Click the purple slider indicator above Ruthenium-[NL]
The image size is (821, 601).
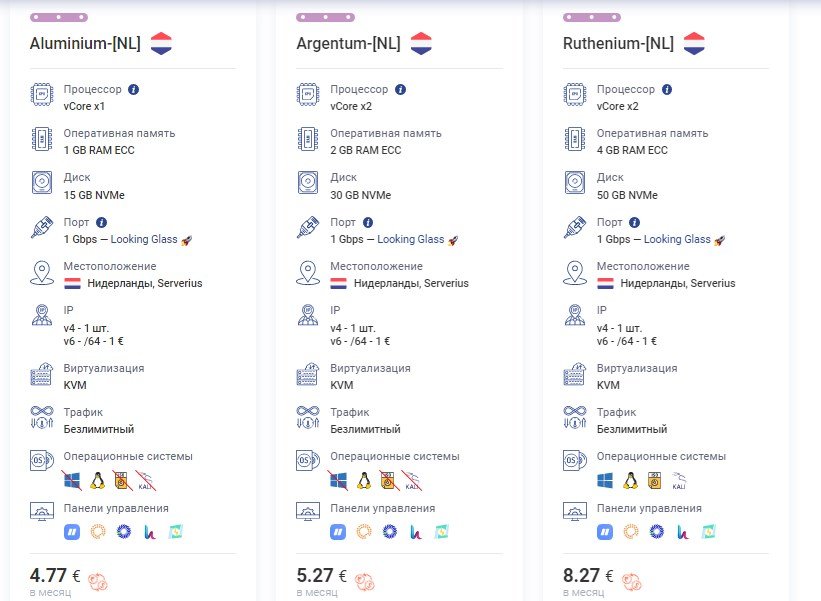592,17
